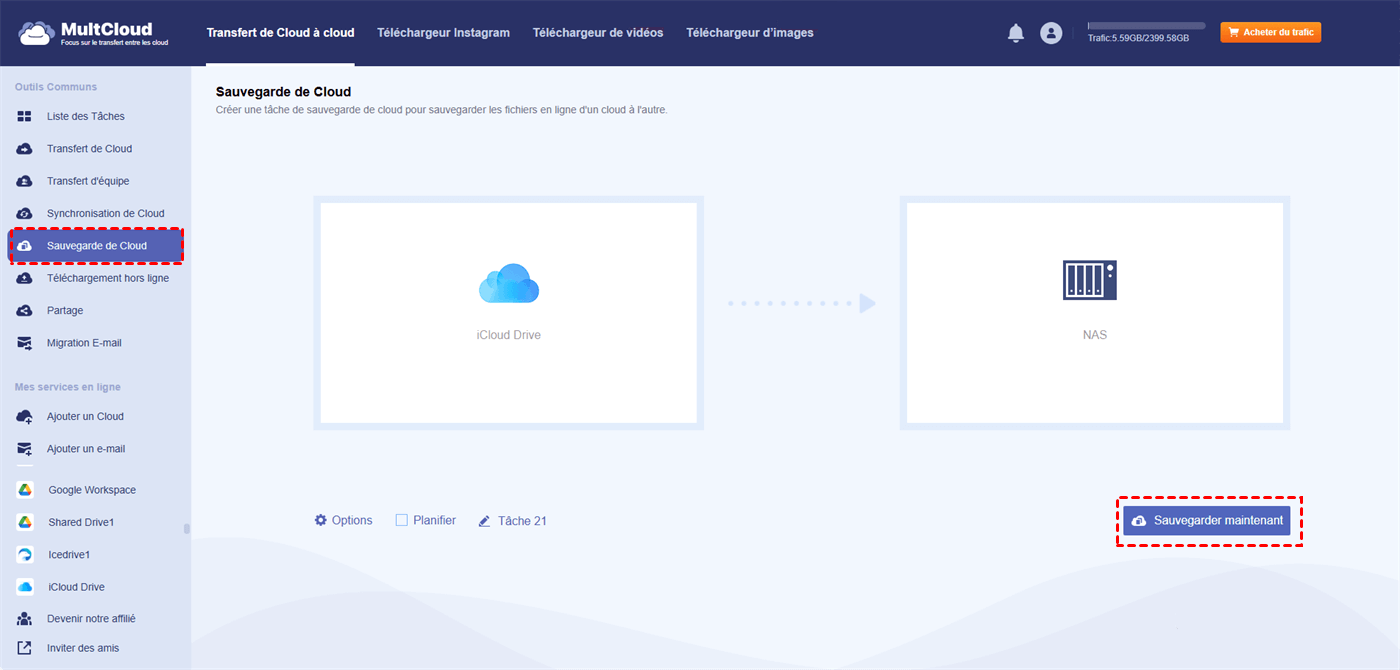Click Ajouter un e-mail link
Screen dimensions: 1400x670
(x=86, y=449)
